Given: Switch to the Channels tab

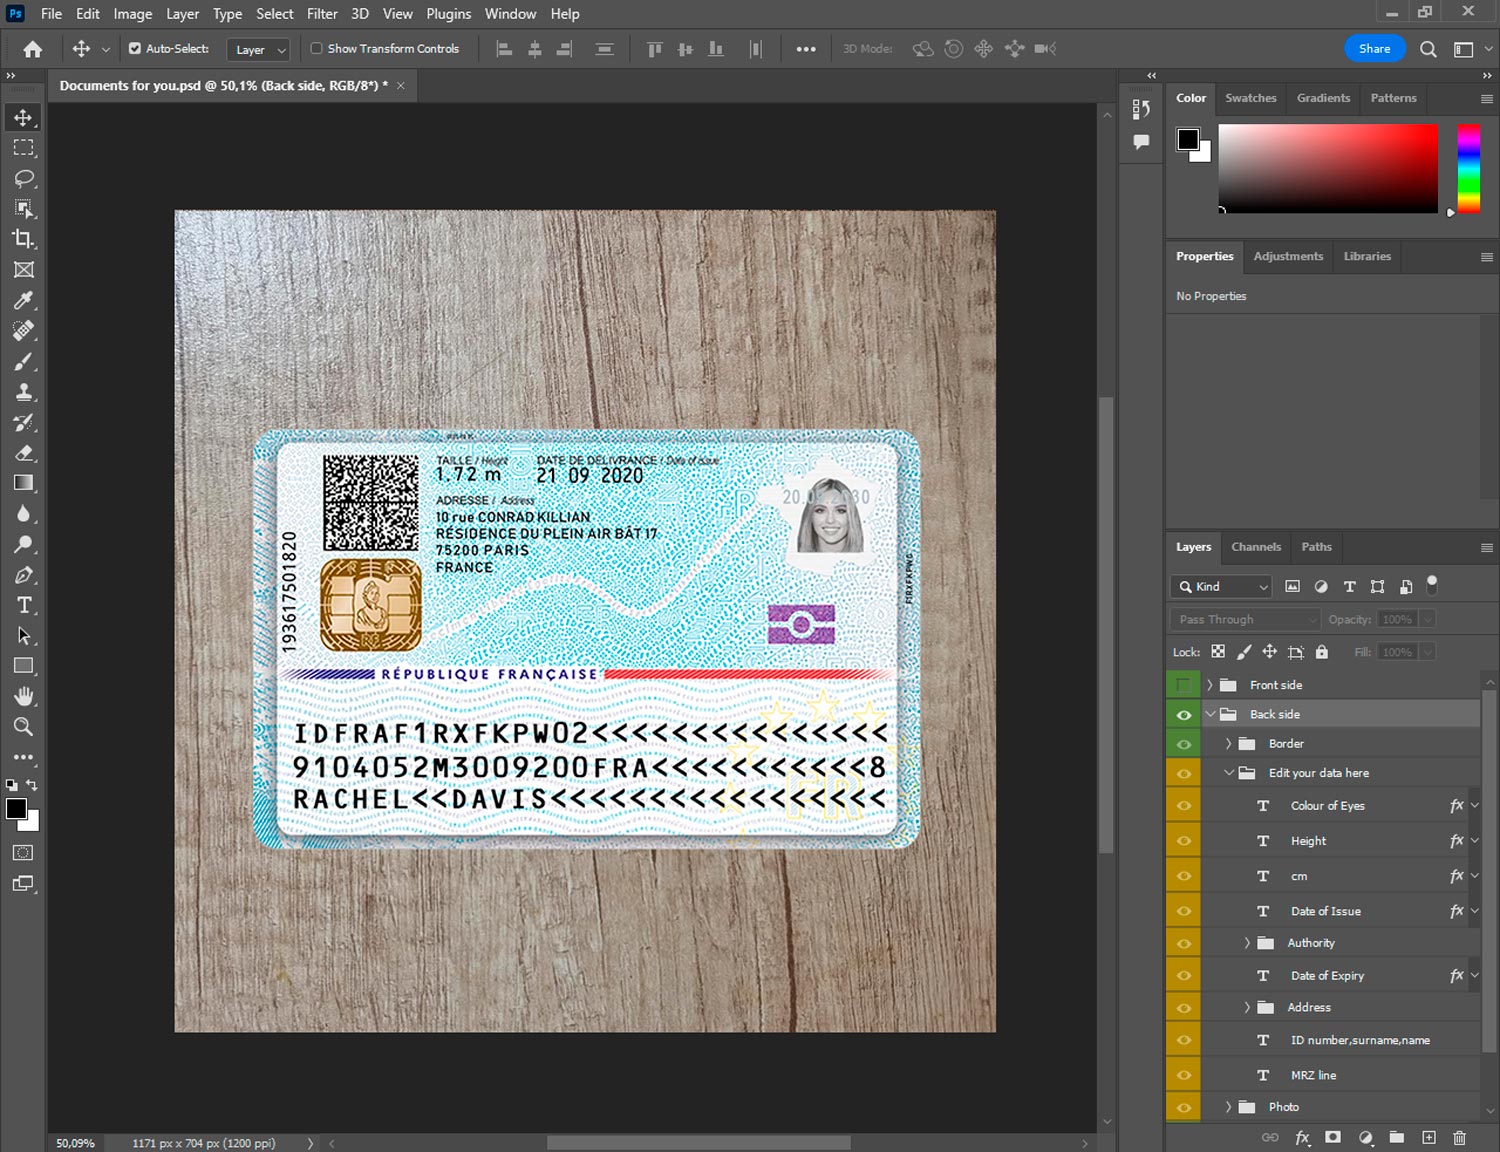Looking at the screenshot, I should point(1255,547).
